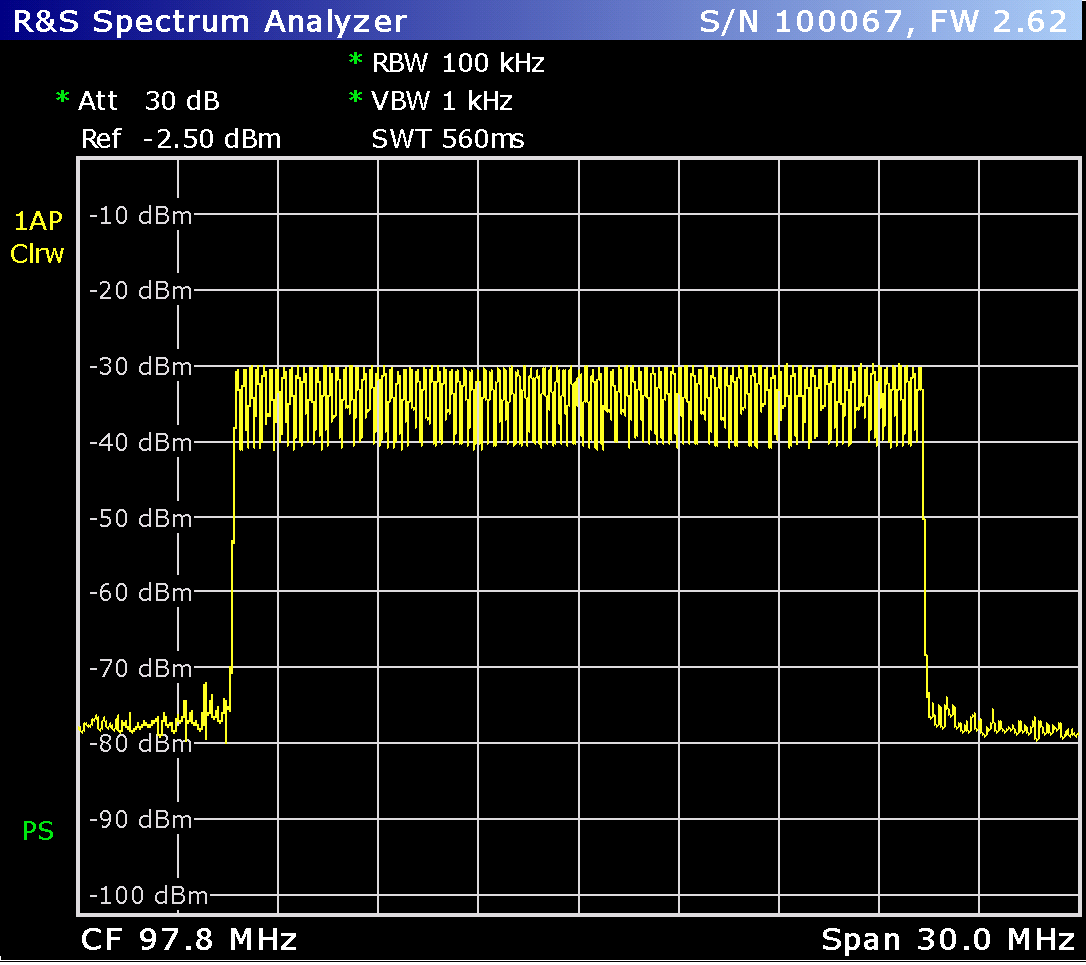Click the Ref -2.50 dBm reference level
This screenshot has height=965, width=1086.
(181, 139)
